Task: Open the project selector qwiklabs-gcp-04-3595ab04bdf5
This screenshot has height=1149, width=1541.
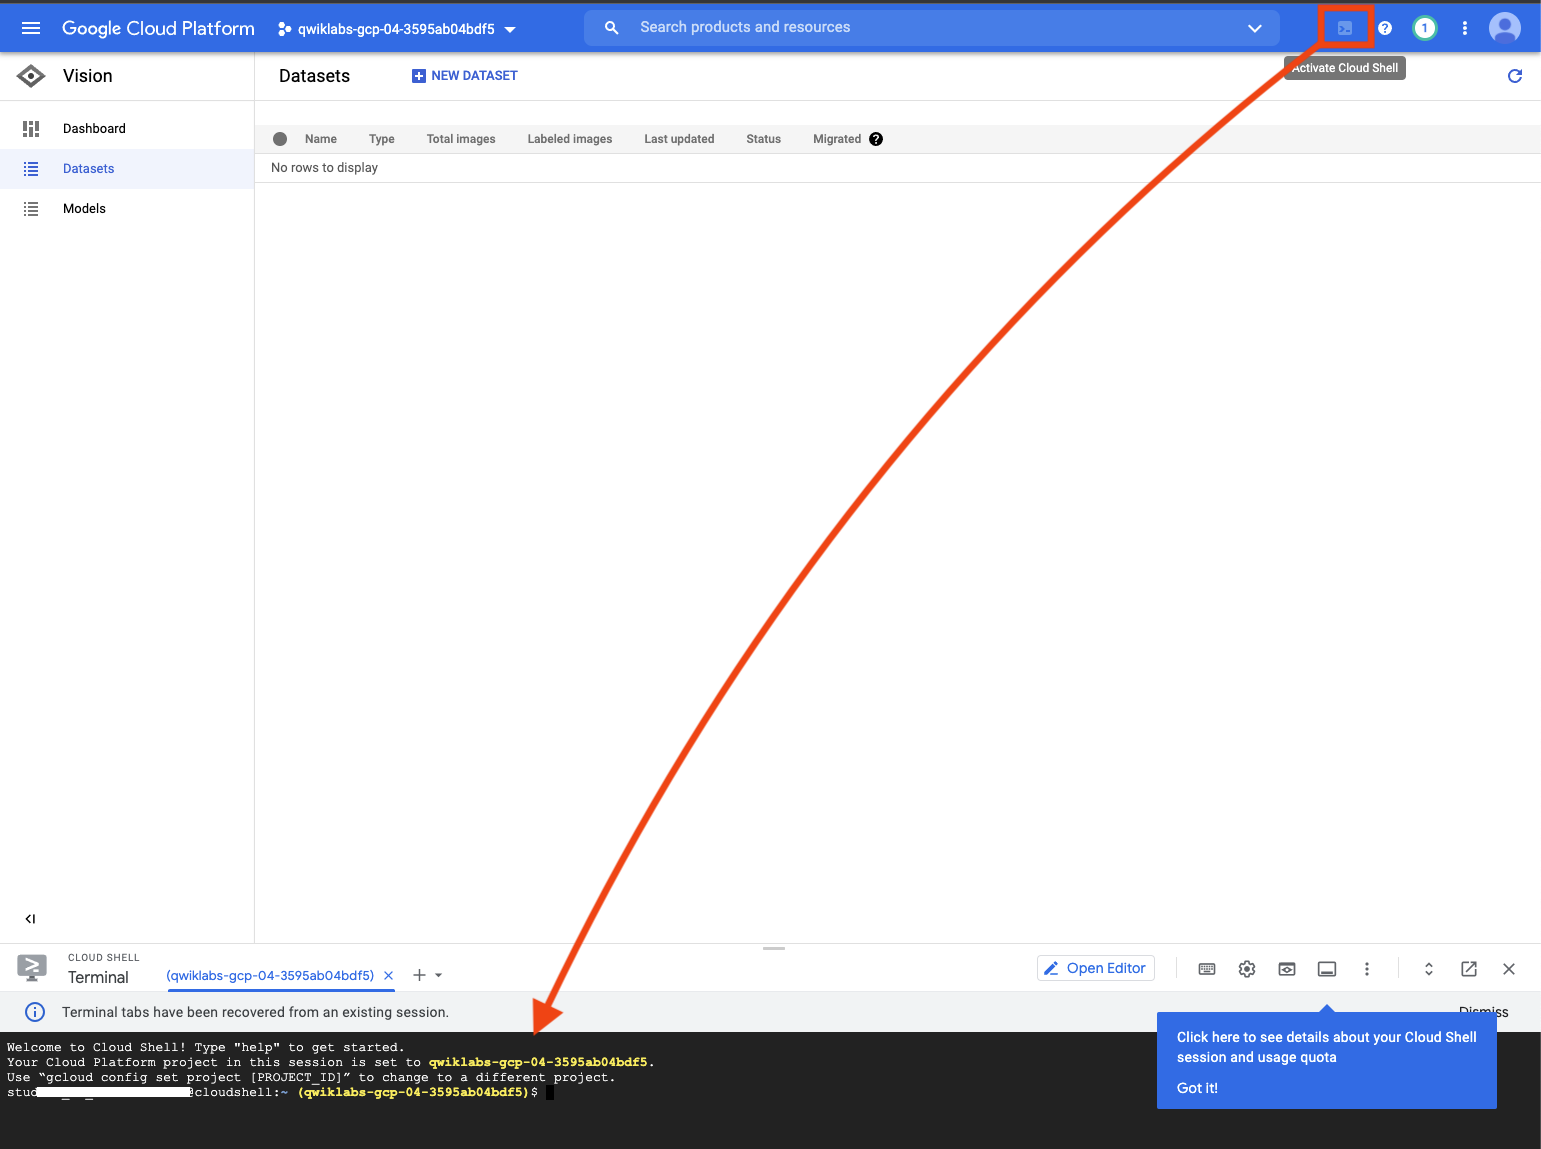Action: tap(397, 29)
